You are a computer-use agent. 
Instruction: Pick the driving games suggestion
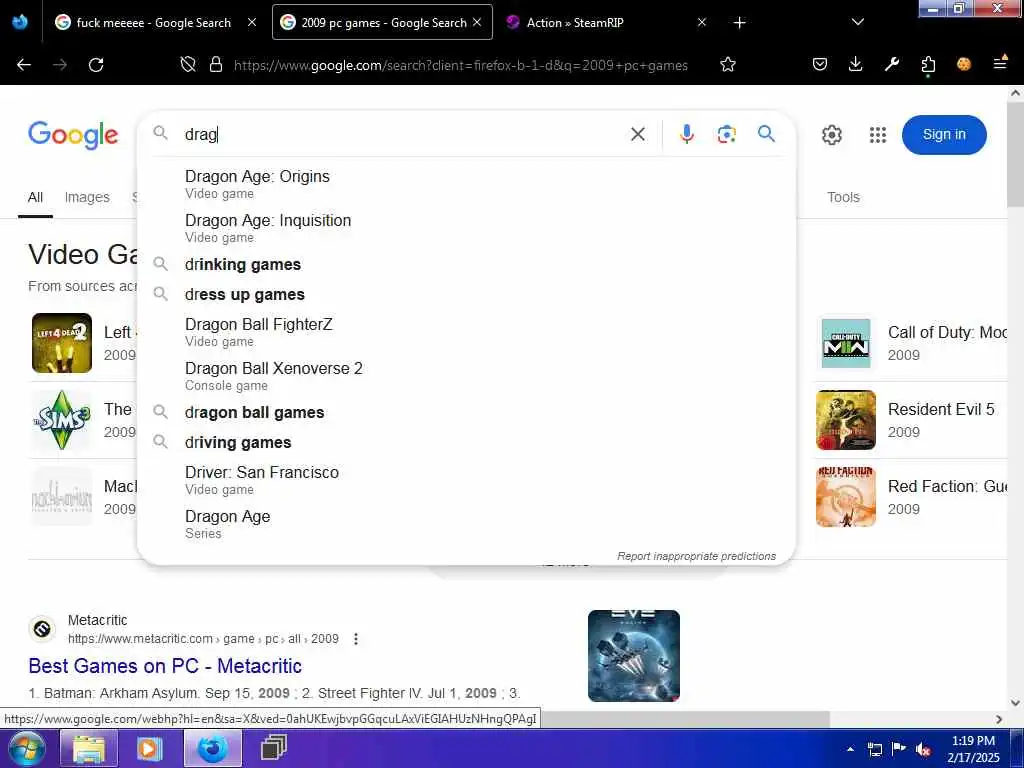point(466,443)
